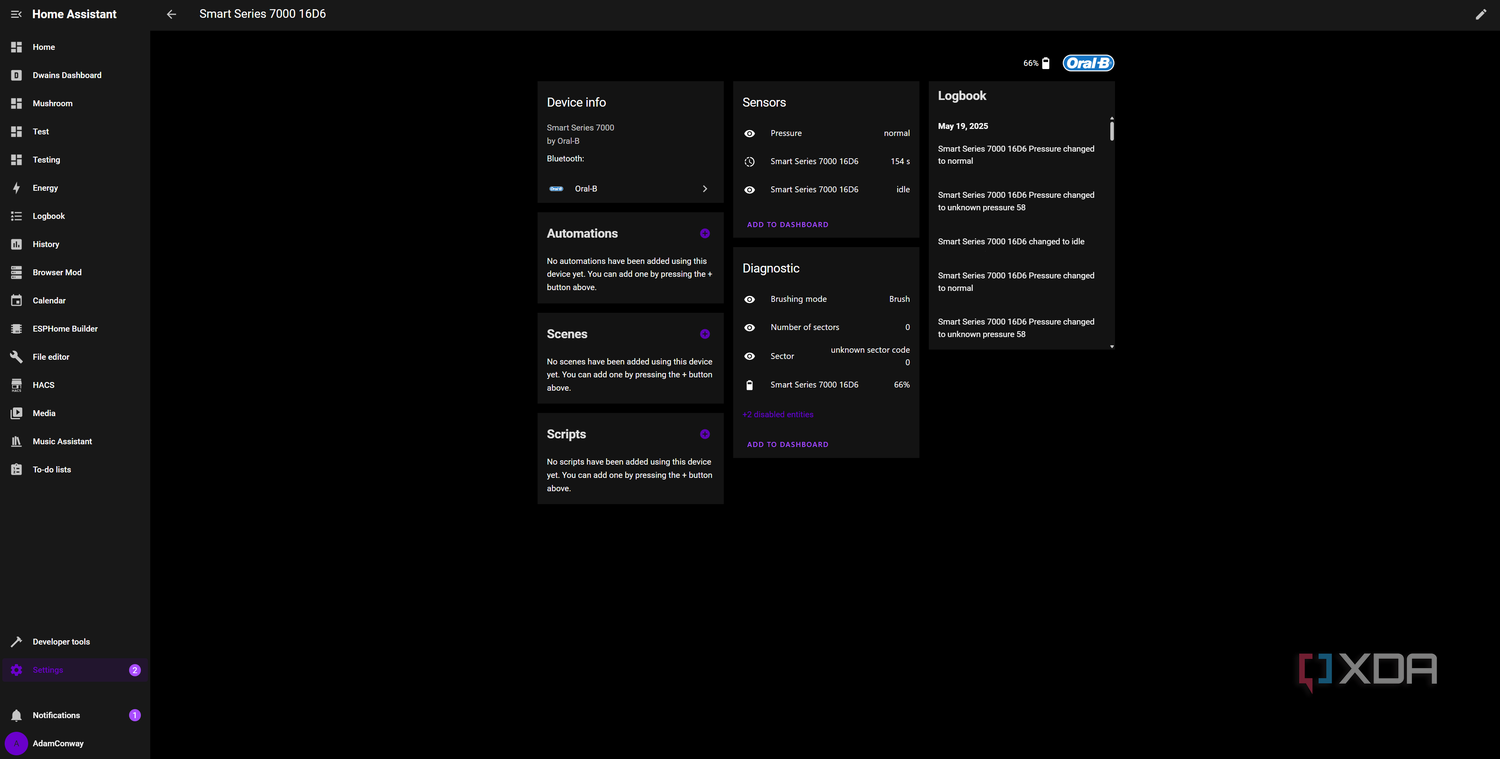Click the Brushing mode eye icon
The width and height of the screenshot is (1500, 759).
click(750, 299)
